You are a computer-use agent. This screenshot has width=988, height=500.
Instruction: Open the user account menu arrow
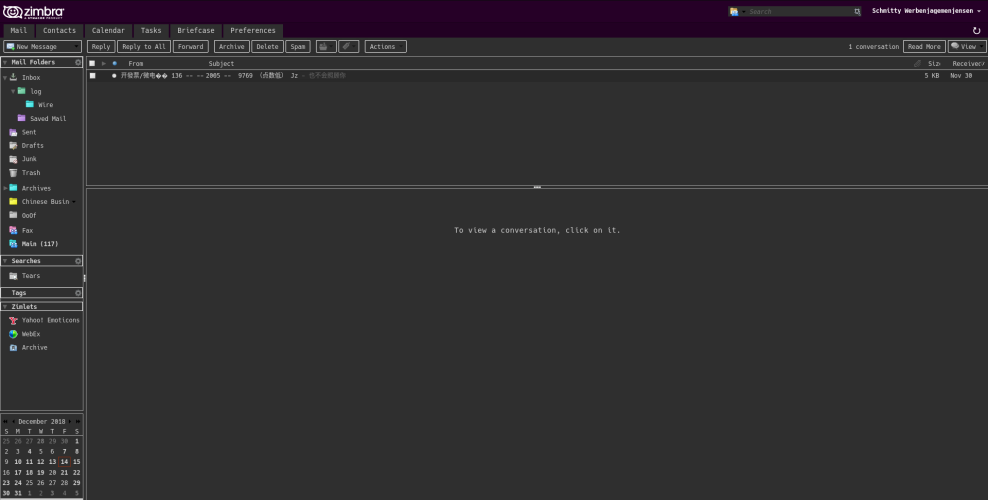point(979,11)
